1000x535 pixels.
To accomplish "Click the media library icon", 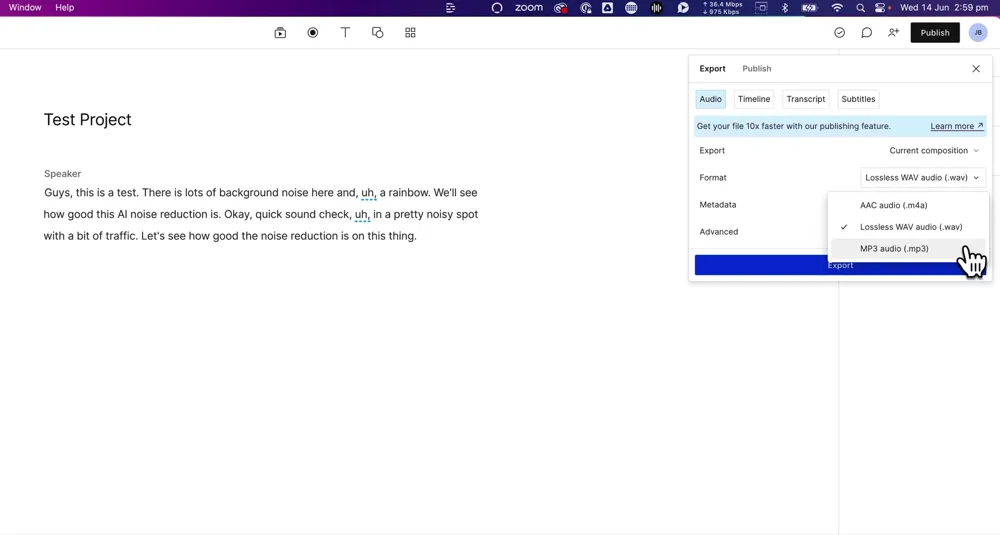I will 280,33.
